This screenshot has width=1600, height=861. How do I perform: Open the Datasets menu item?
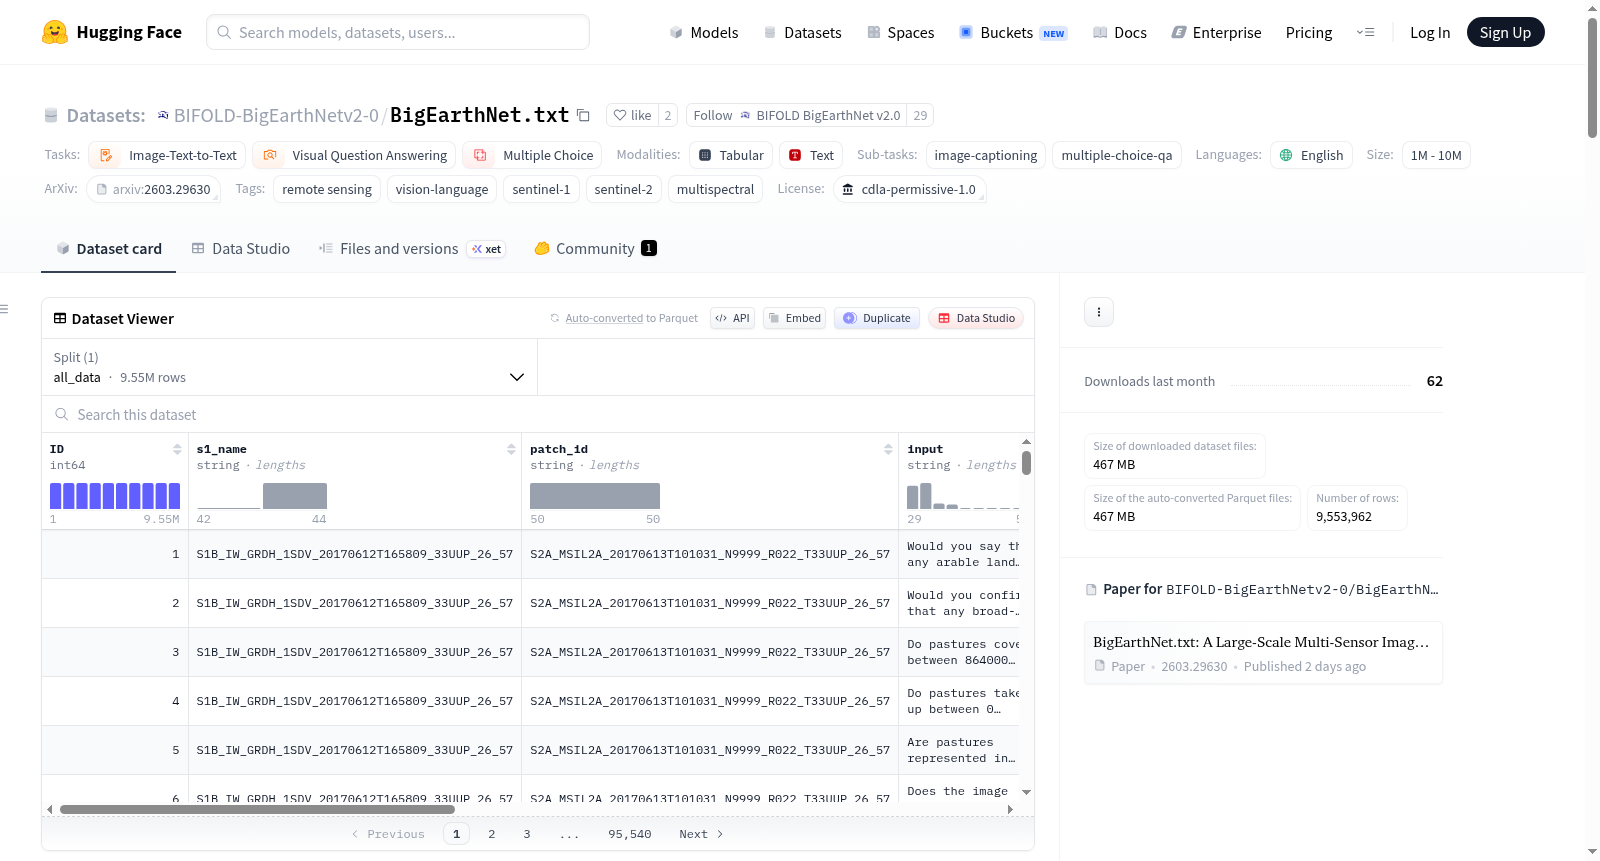pyautogui.click(x=803, y=32)
